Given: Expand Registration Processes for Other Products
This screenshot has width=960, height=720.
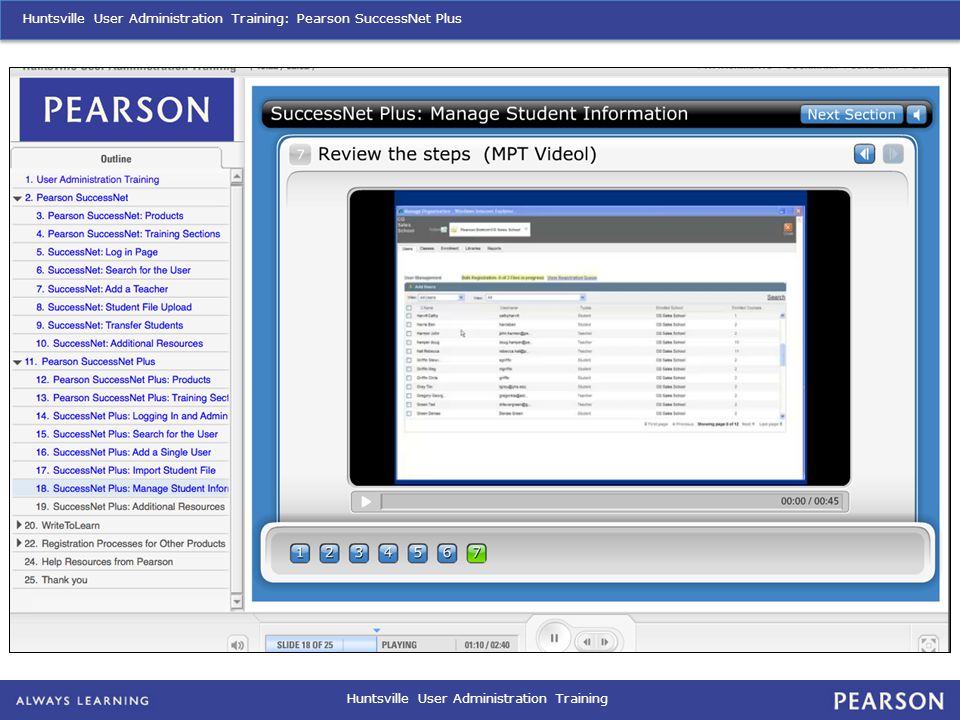Looking at the screenshot, I should coord(18,544).
